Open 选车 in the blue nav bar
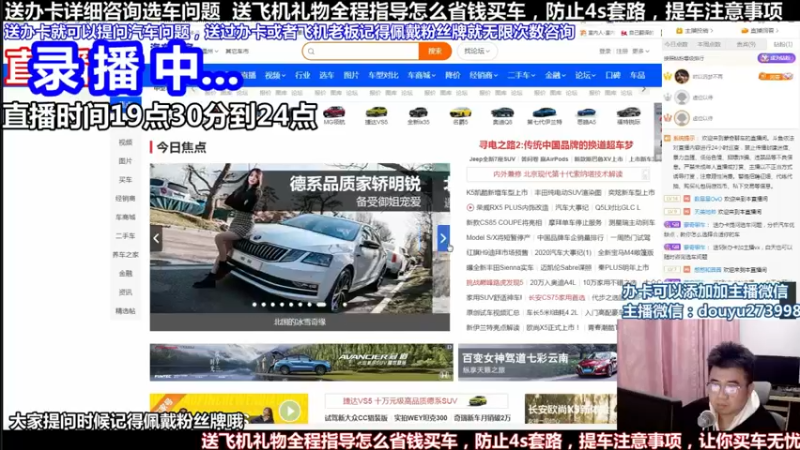The image size is (800, 450). pyautogui.click(x=327, y=76)
